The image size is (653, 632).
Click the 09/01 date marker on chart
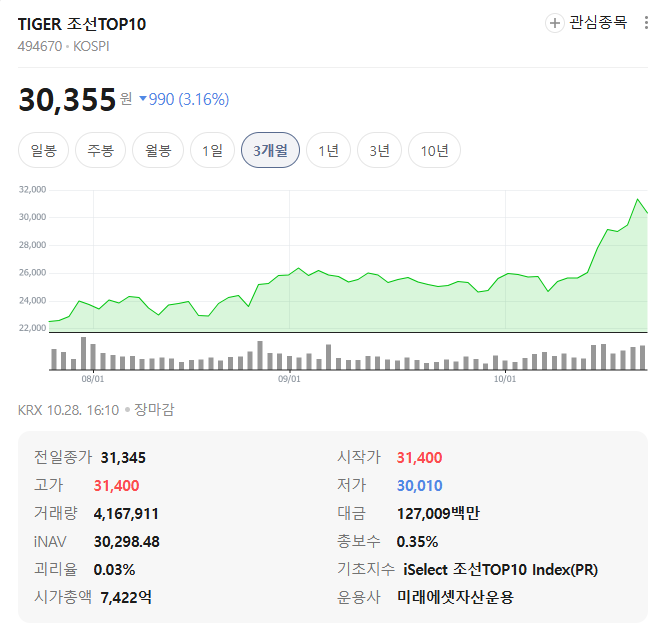(x=289, y=379)
